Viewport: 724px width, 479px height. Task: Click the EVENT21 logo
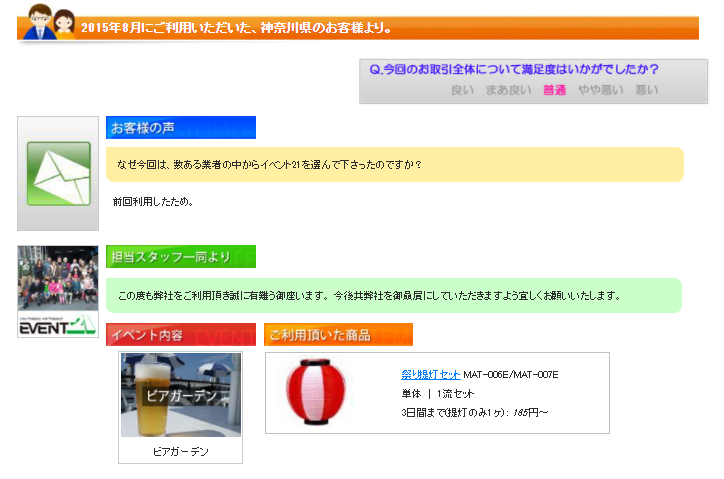coord(58,324)
